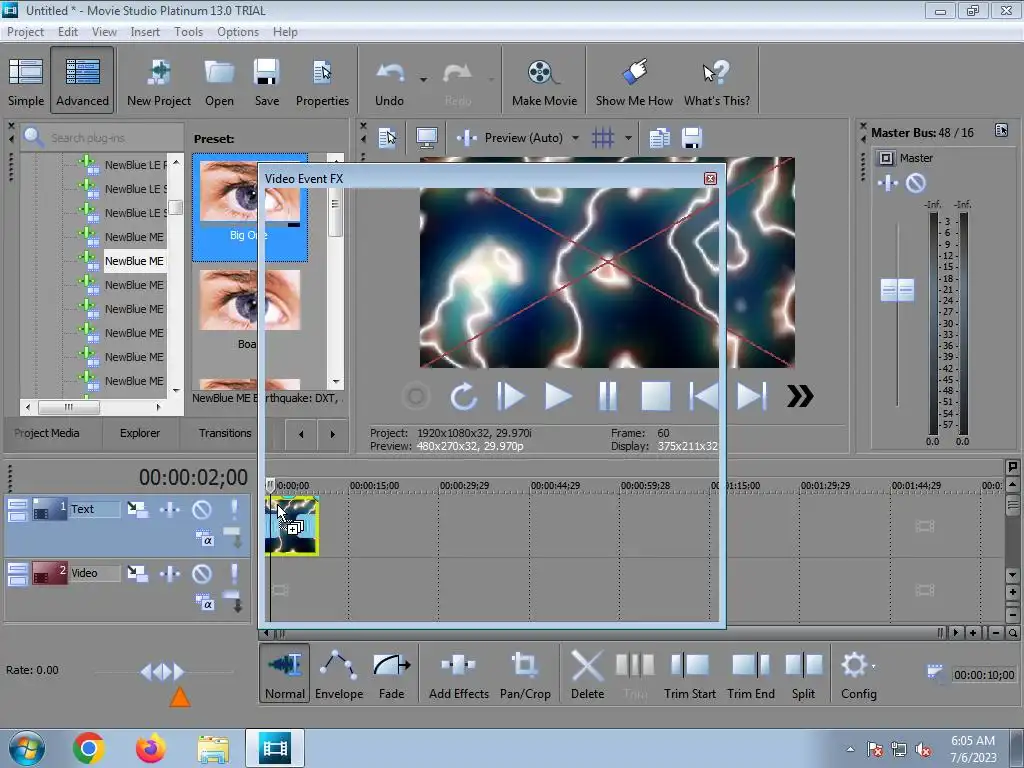The height and width of the screenshot is (768, 1024).
Task: Switch to Project Media tab
Action: (x=46, y=433)
